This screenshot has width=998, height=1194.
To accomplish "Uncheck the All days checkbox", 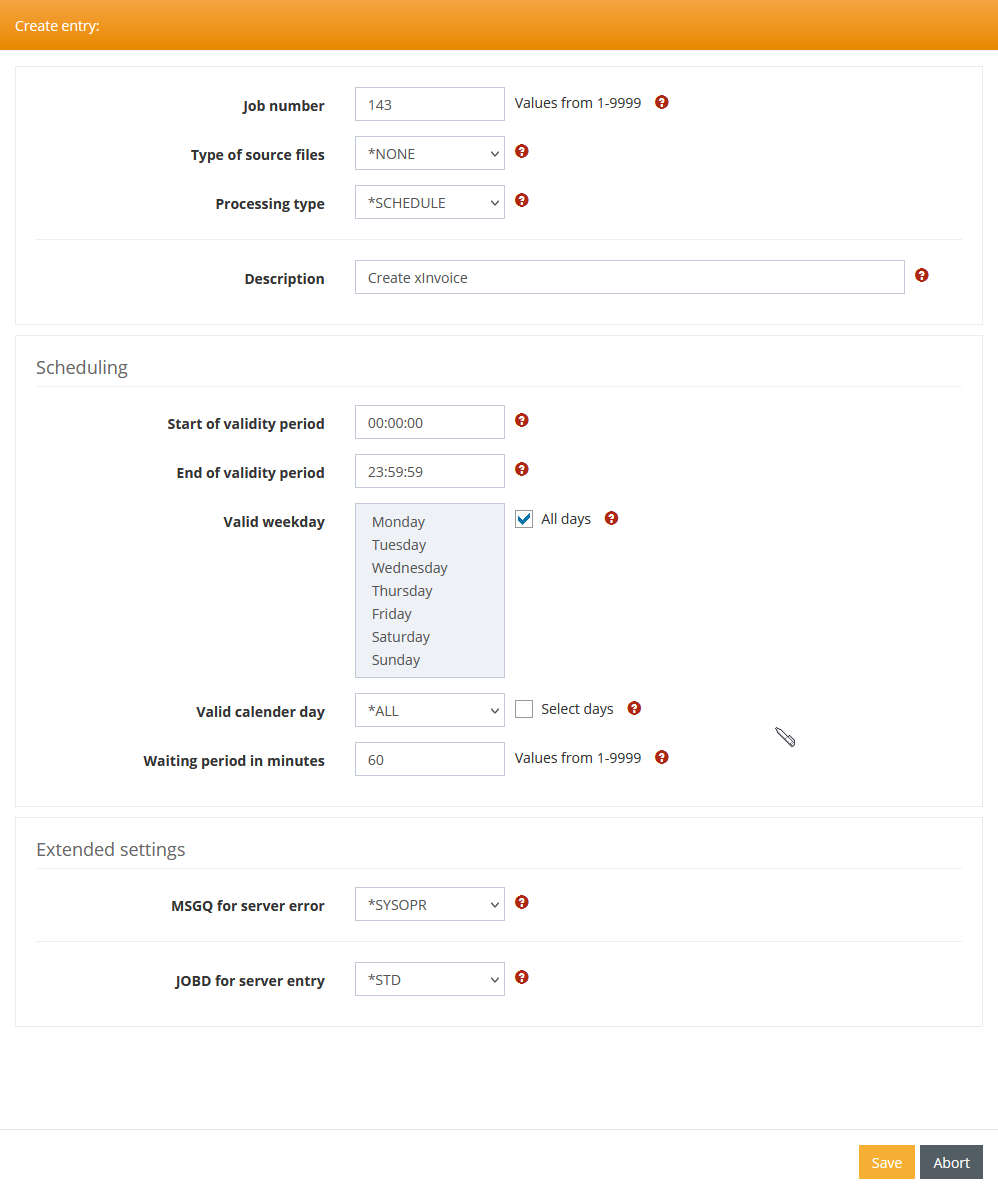I will [x=524, y=519].
